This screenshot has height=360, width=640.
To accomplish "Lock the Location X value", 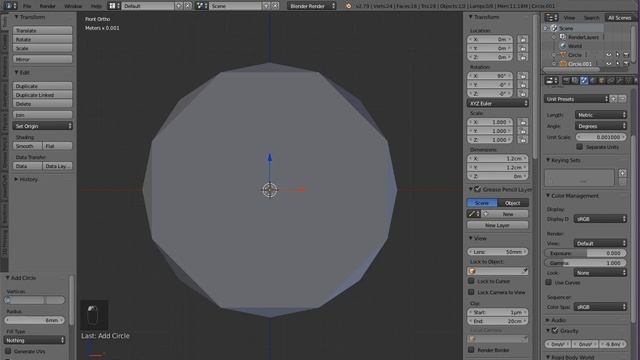I will coord(522,40).
